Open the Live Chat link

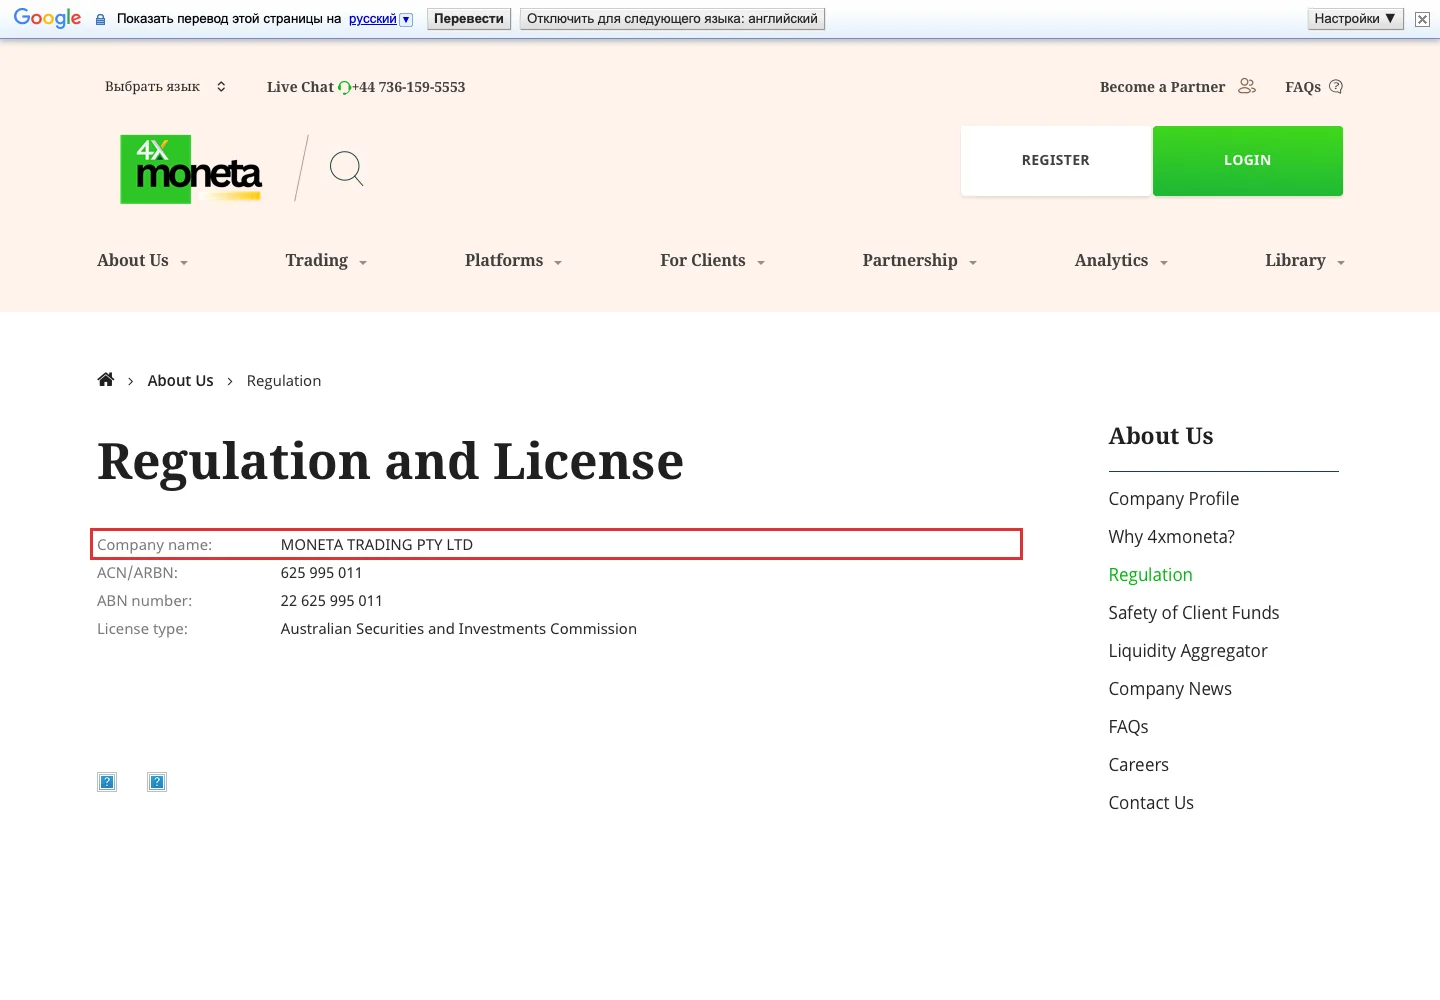[300, 87]
